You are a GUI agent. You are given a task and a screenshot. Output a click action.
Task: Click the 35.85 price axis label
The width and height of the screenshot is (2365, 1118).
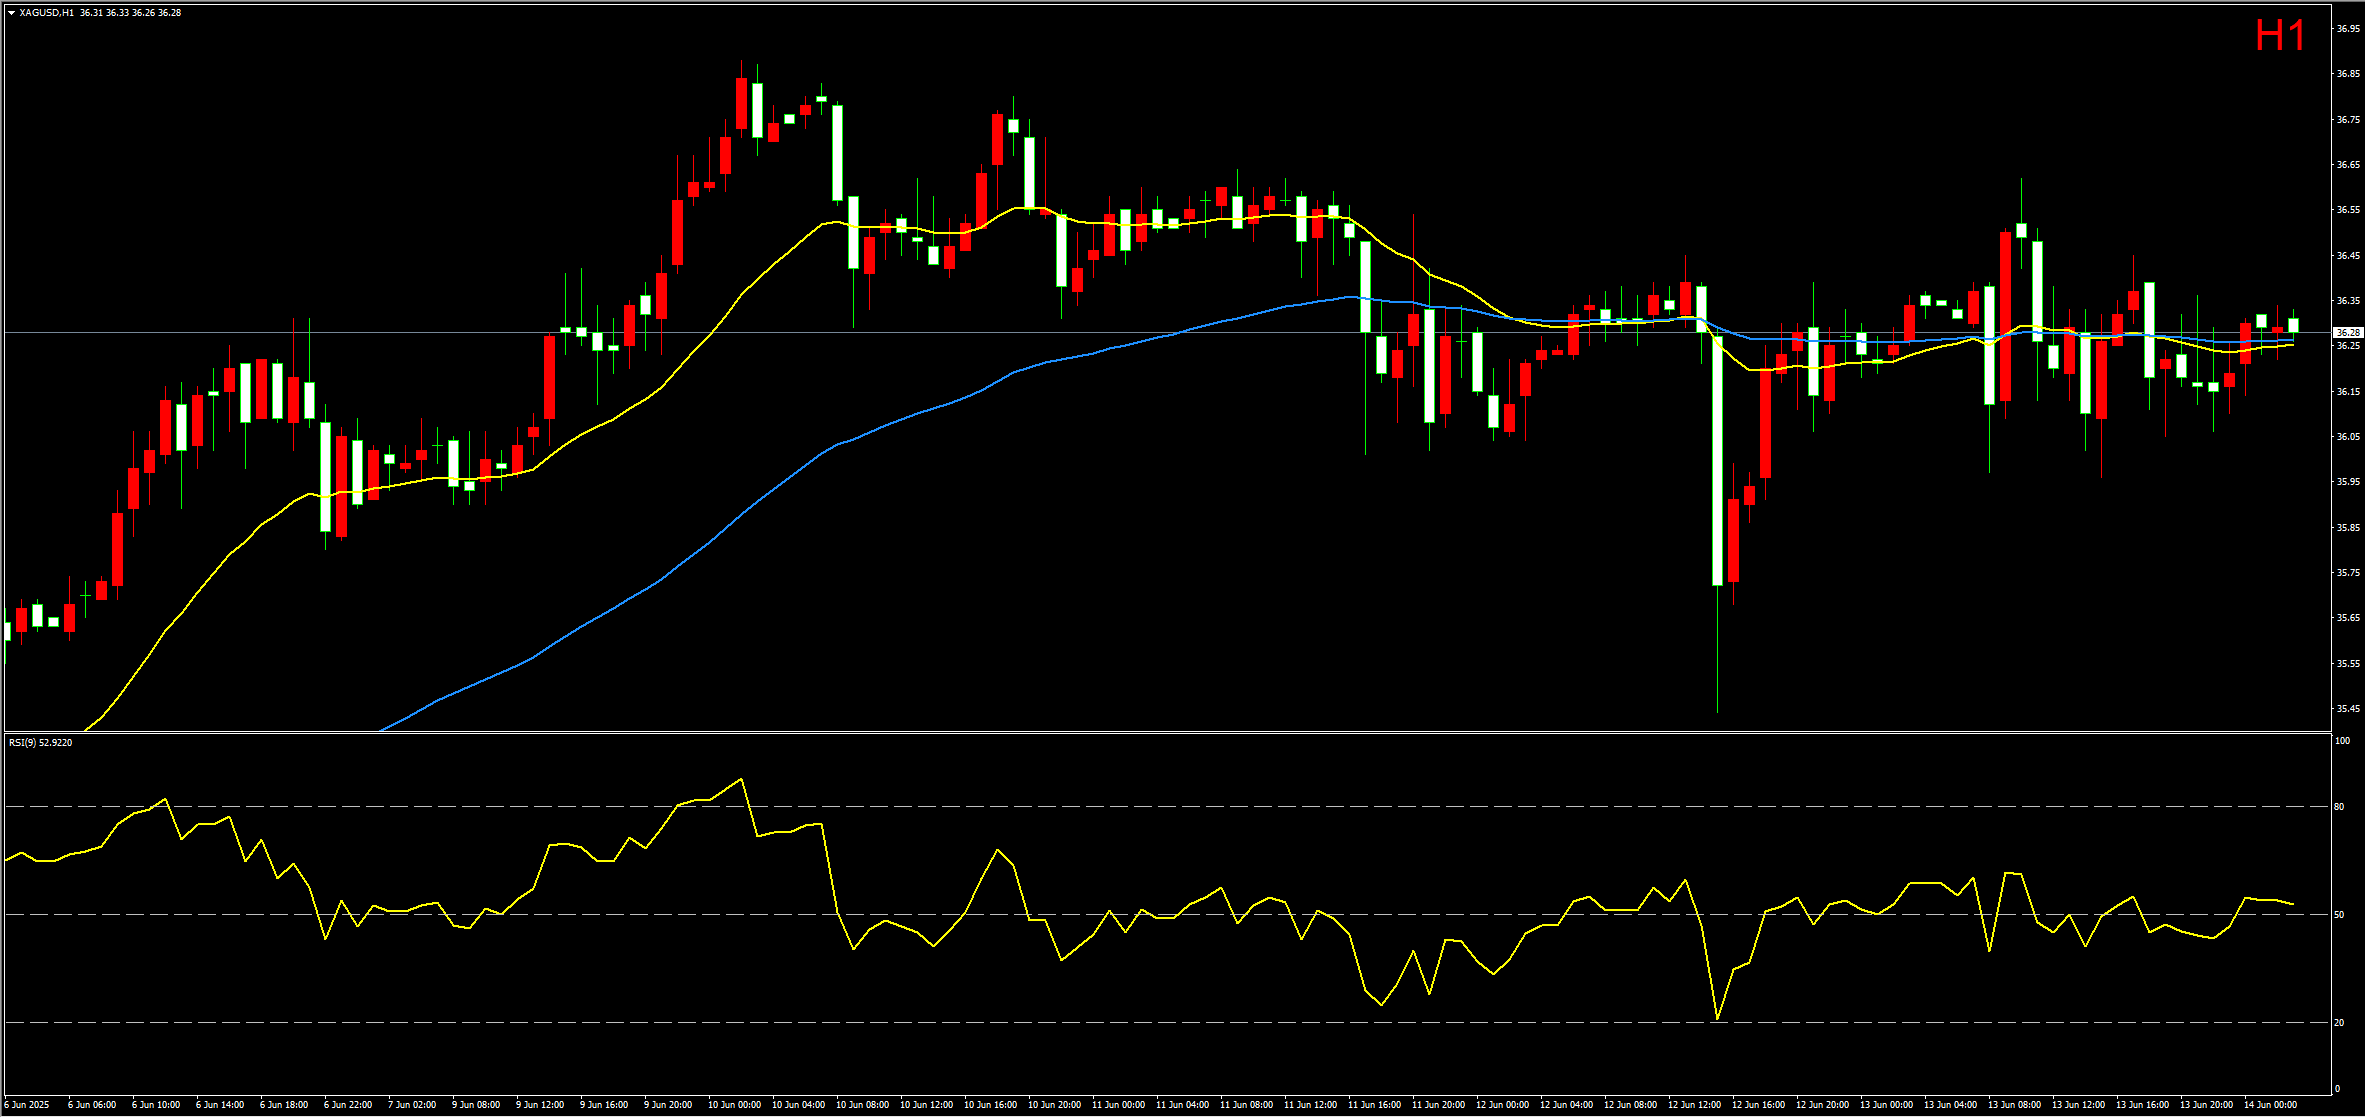2348,528
